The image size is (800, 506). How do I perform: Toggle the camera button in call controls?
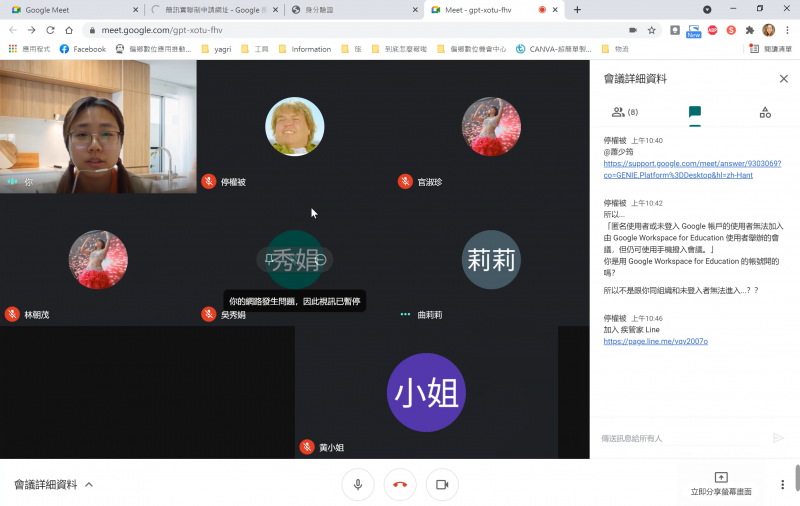pyautogui.click(x=442, y=485)
